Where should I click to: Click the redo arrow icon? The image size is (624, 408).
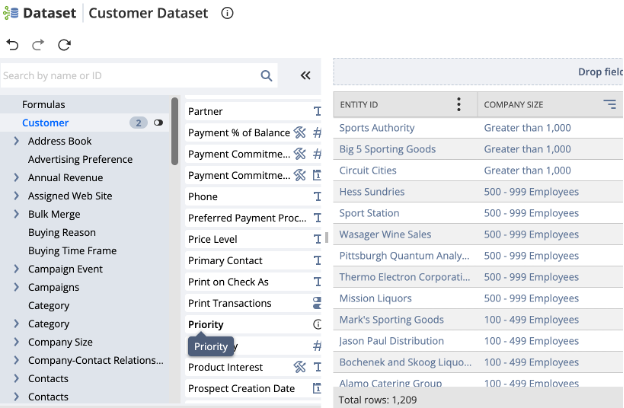[38, 45]
